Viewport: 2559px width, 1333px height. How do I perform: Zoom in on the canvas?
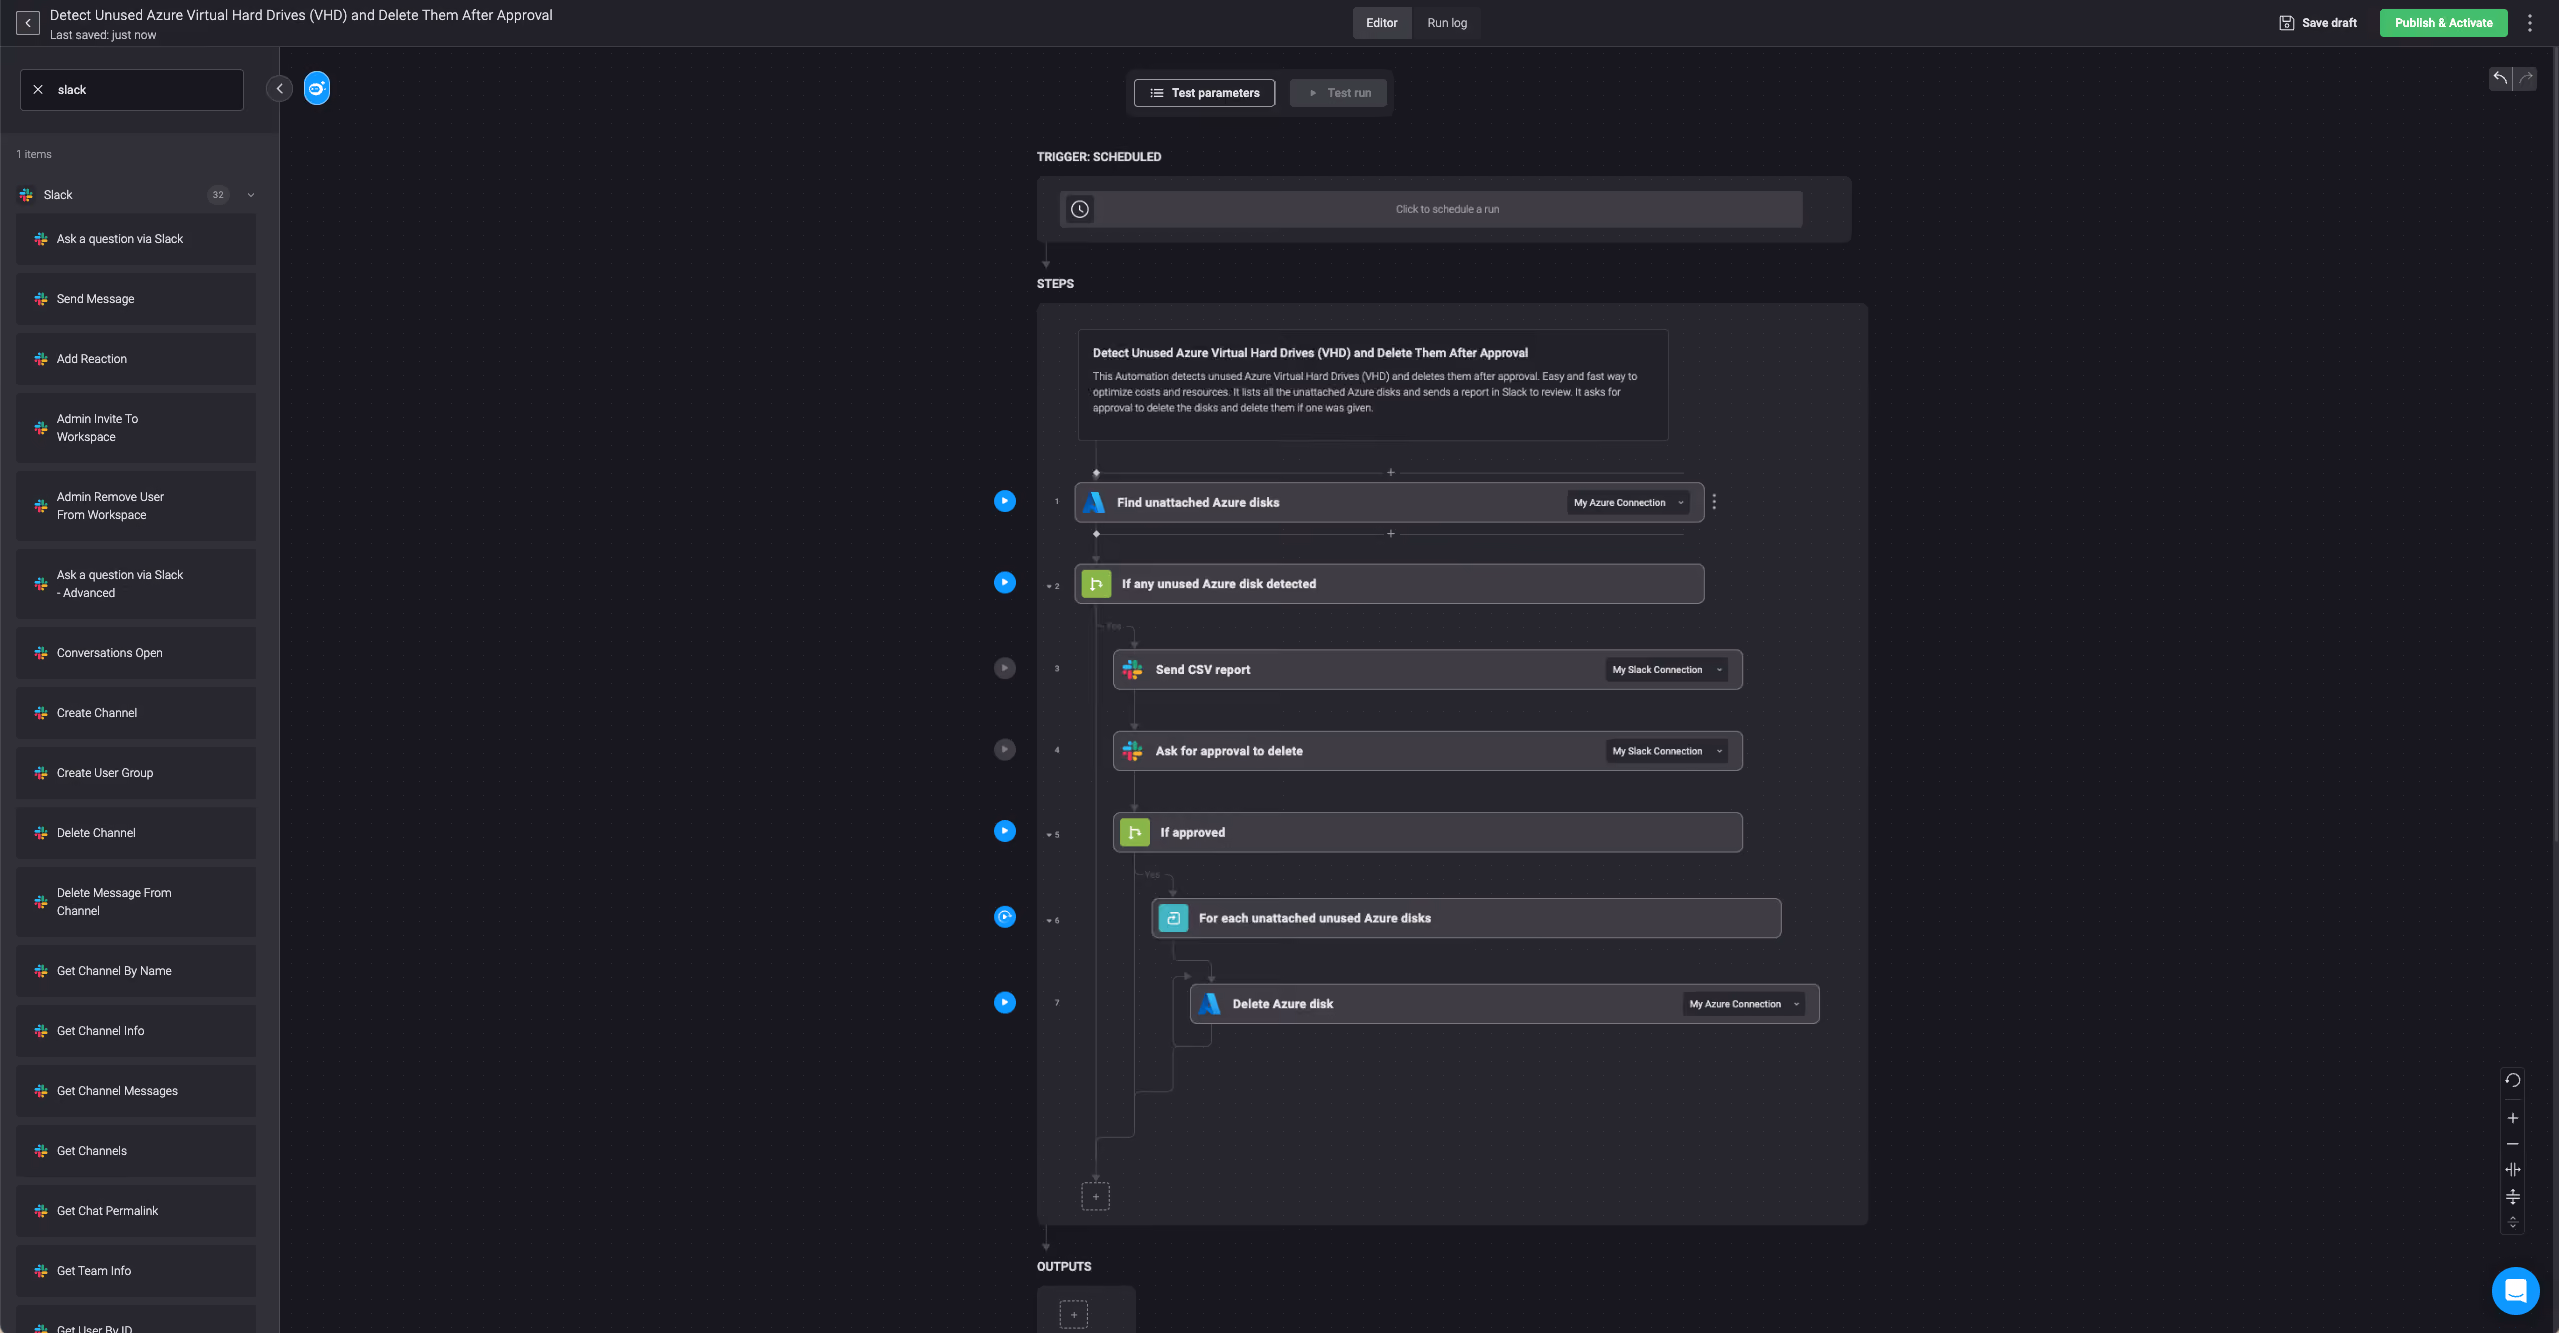pos(2513,1118)
